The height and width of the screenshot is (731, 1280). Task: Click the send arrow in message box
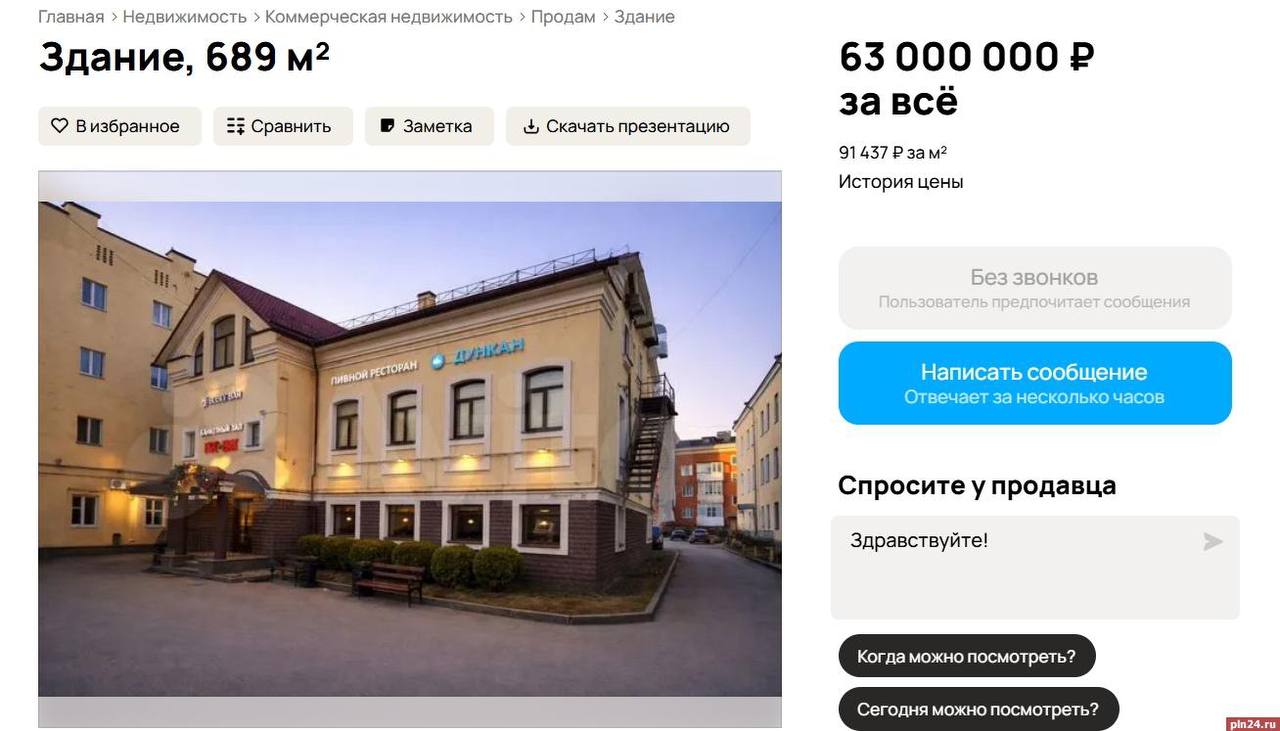[1212, 542]
